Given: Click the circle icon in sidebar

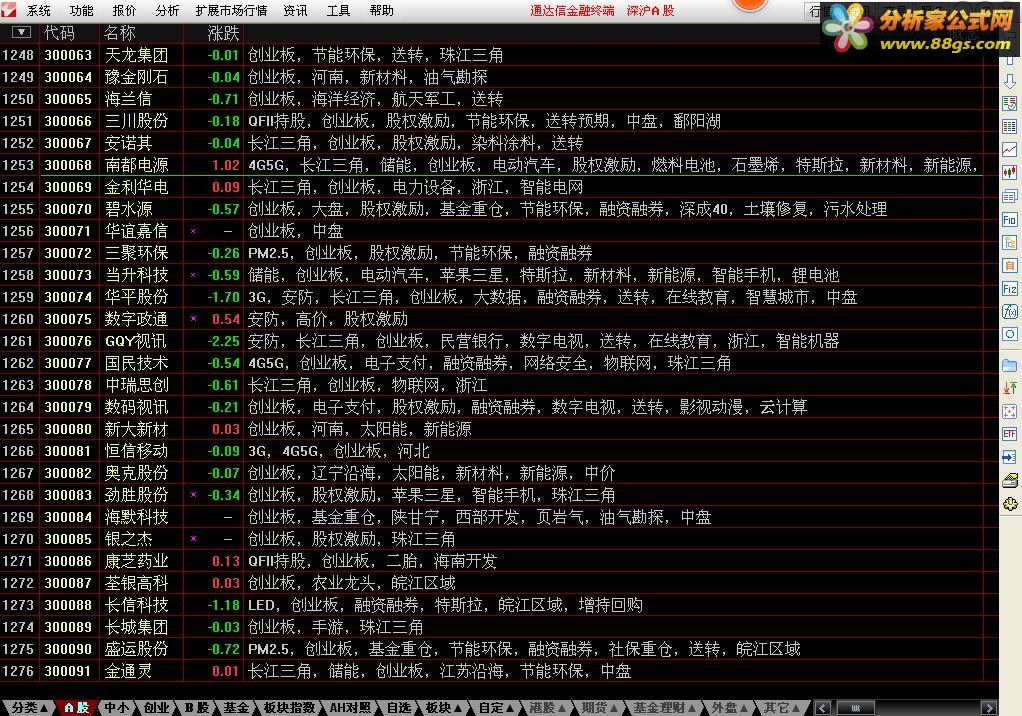Looking at the screenshot, I should [1009, 334].
